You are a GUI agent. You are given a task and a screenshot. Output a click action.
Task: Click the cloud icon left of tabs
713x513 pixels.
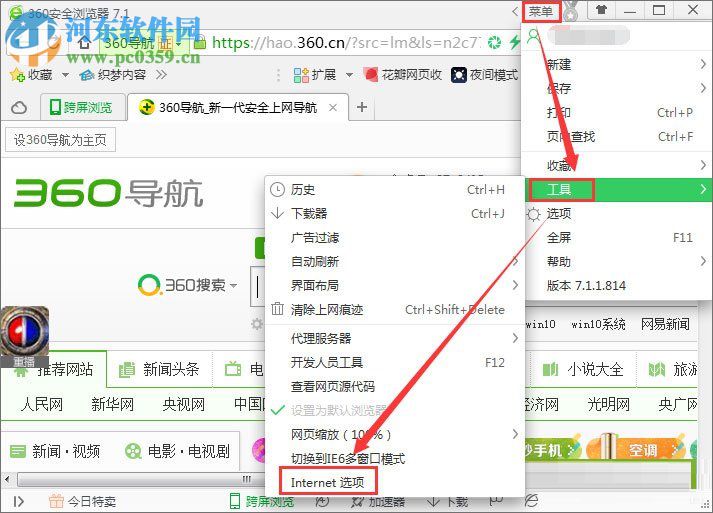tap(19, 108)
